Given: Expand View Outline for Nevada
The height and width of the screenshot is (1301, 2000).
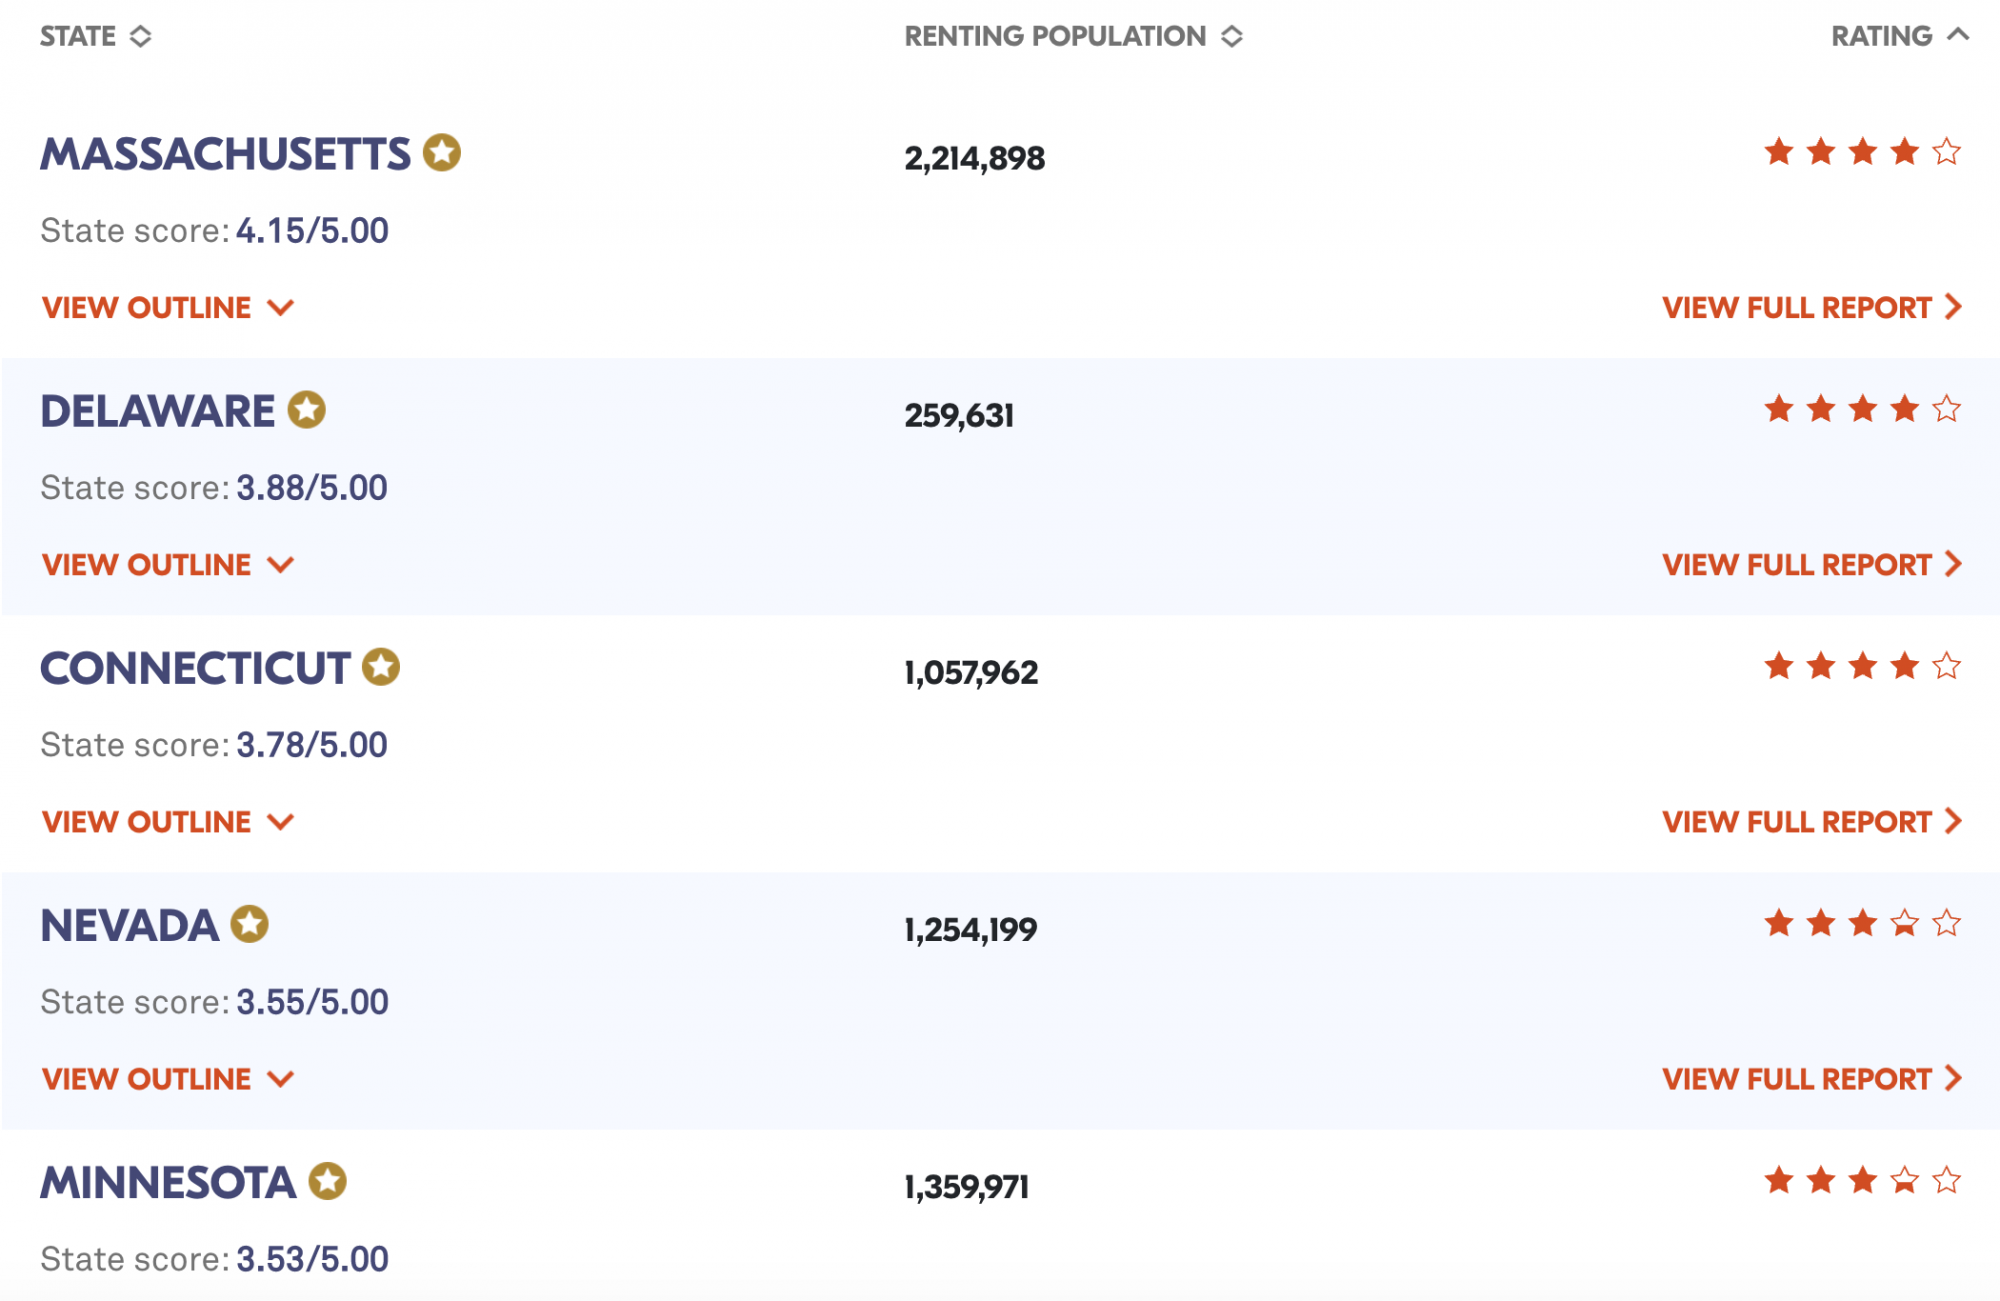Looking at the screenshot, I should pos(168,1078).
